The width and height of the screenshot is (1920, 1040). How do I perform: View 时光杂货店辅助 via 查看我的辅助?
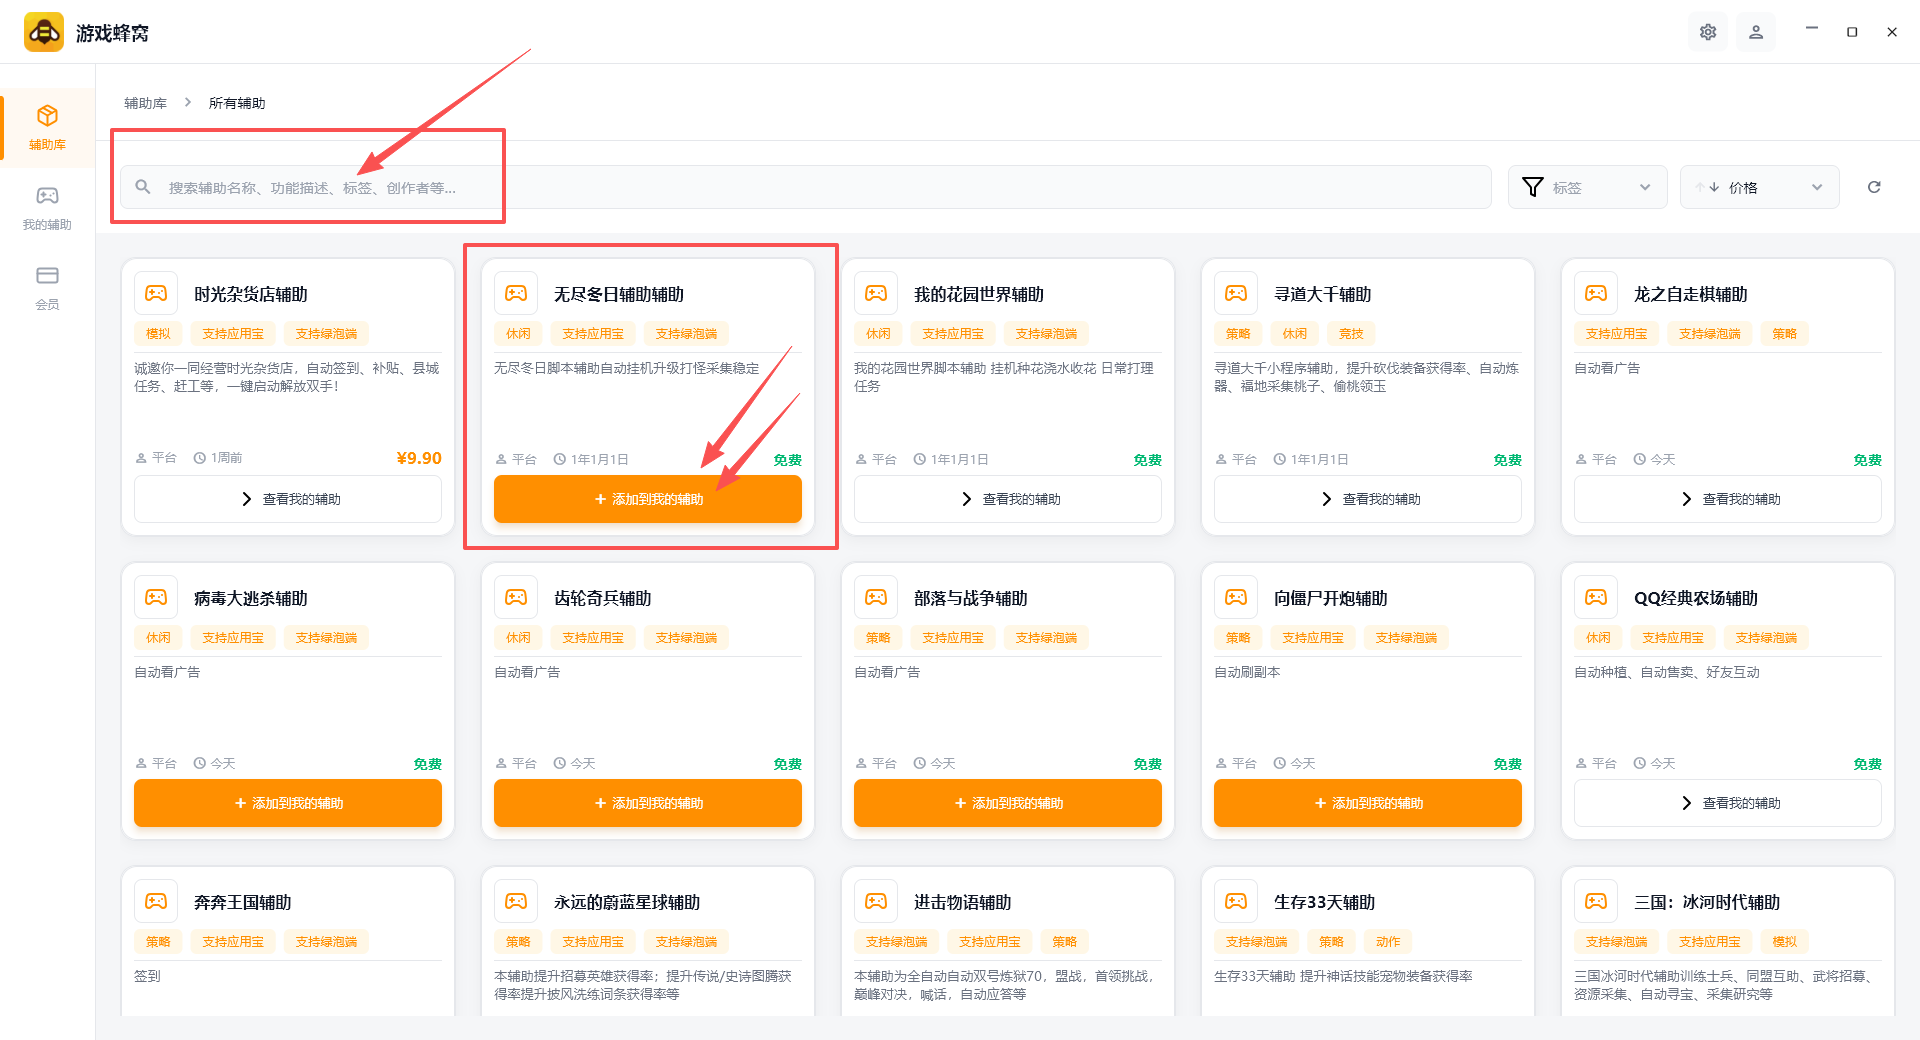[288, 499]
